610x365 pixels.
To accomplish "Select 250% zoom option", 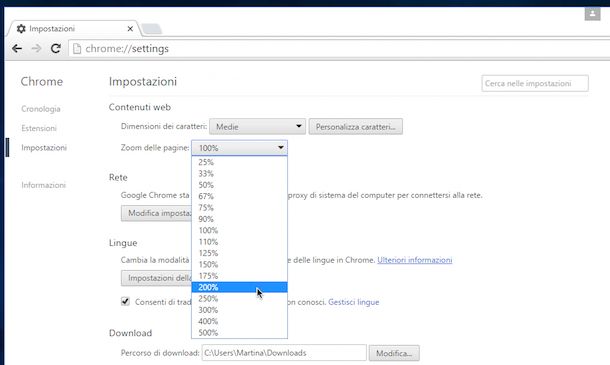I will (x=240, y=298).
